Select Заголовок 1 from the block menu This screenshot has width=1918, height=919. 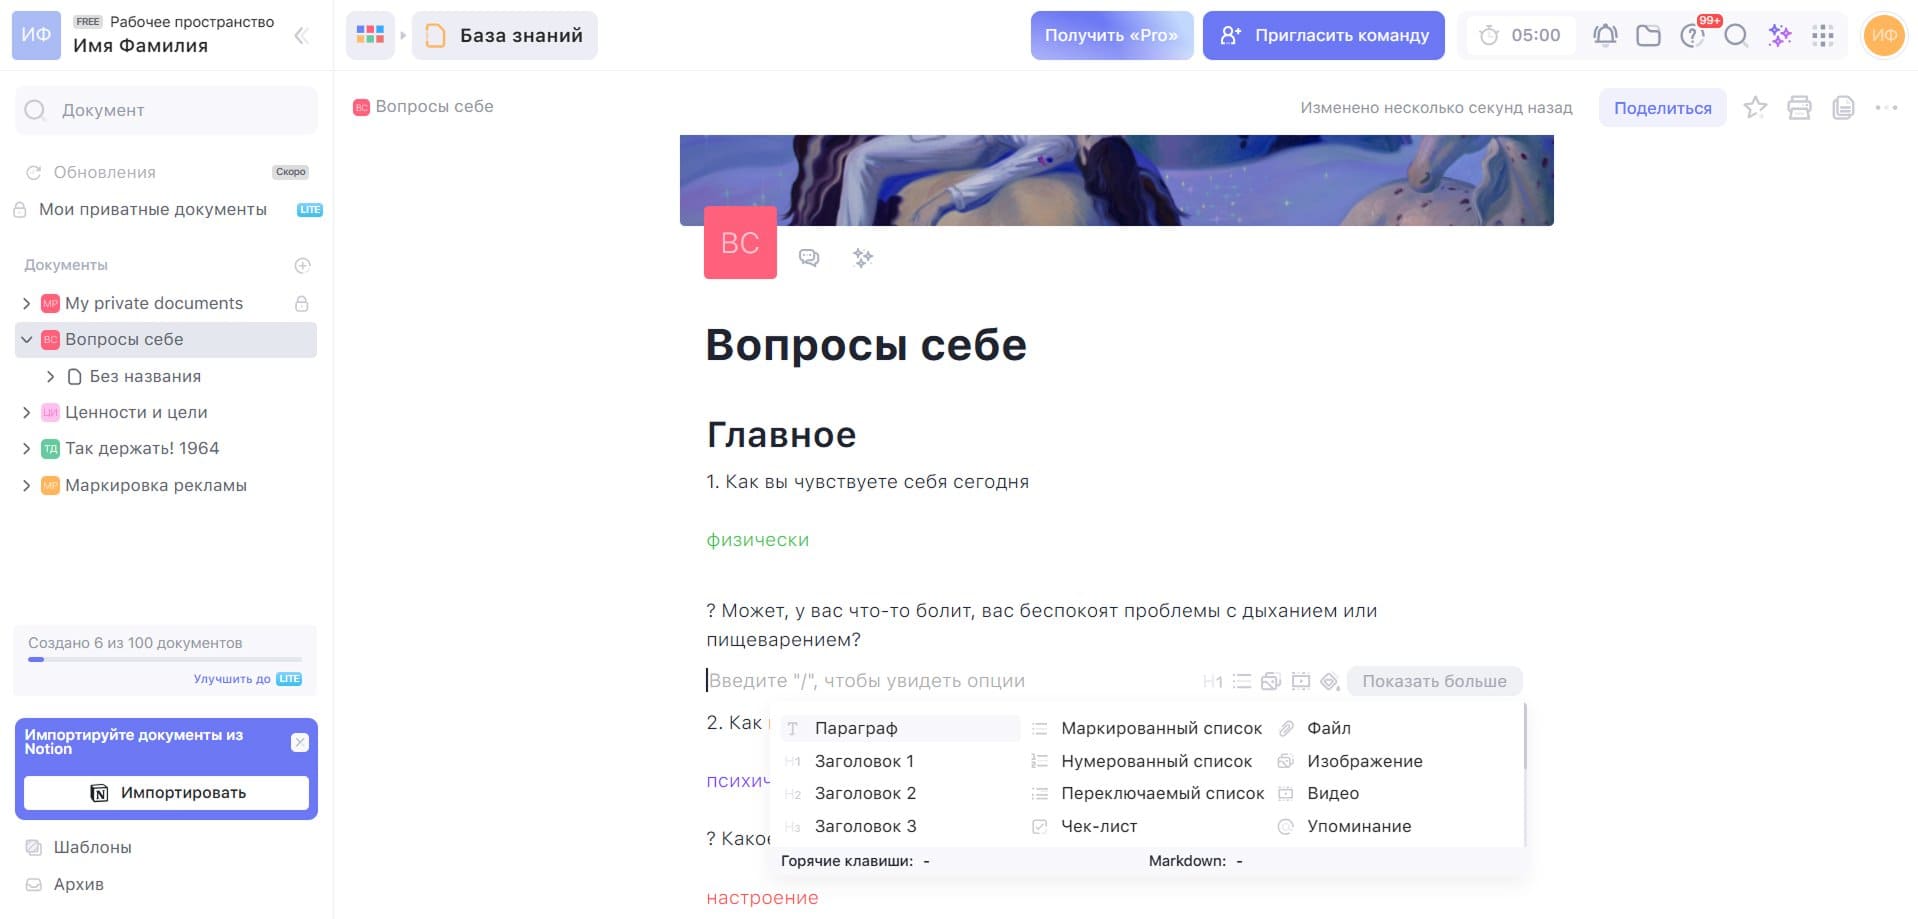[864, 761]
